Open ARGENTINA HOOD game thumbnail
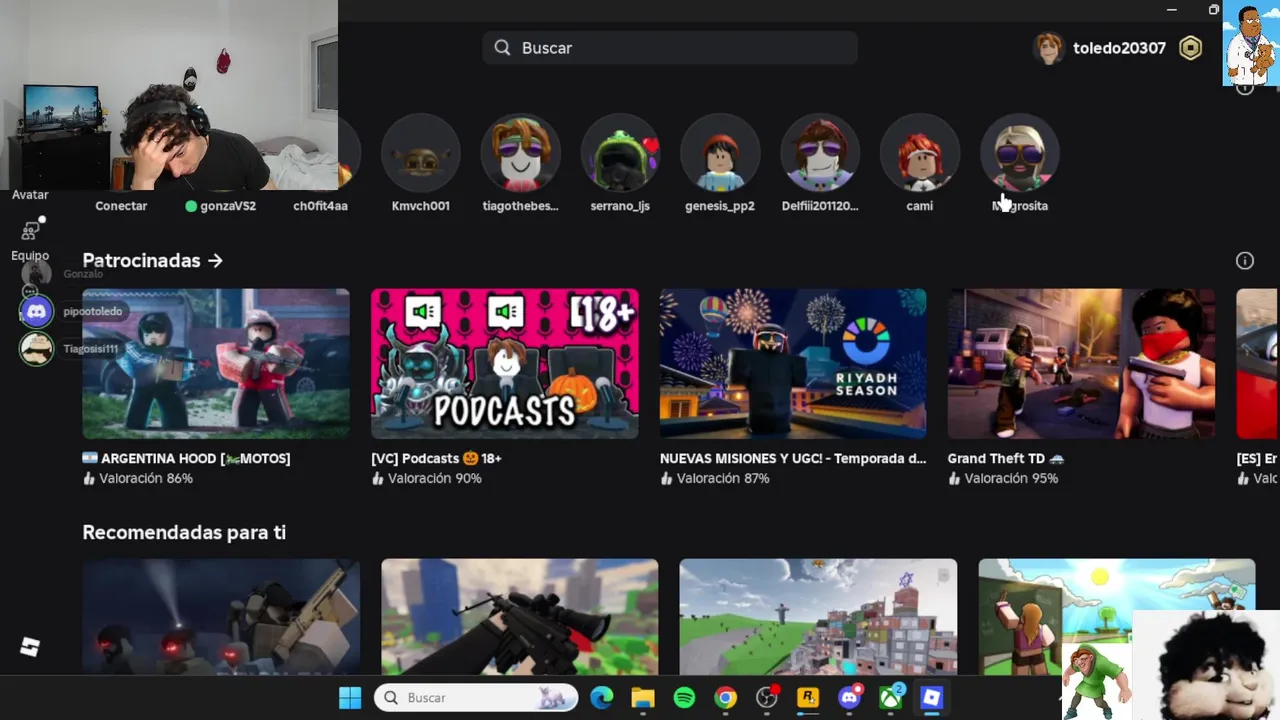 click(216, 364)
